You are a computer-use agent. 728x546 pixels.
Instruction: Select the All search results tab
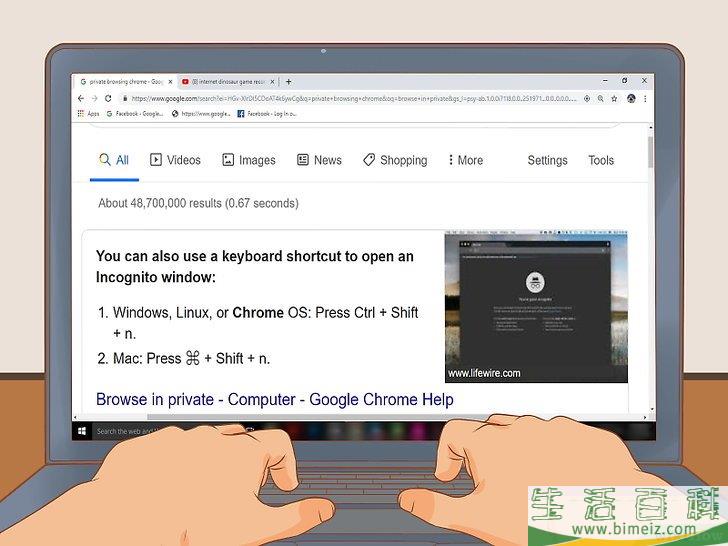pos(114,160)
